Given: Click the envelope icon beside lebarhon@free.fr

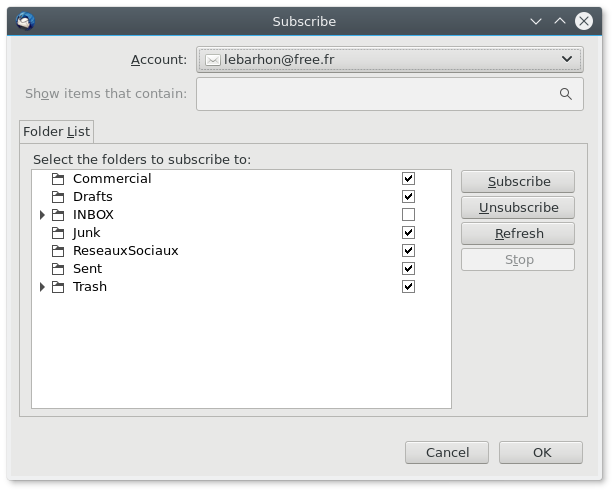Looking at the screenshot, I should tap(213, 60).
